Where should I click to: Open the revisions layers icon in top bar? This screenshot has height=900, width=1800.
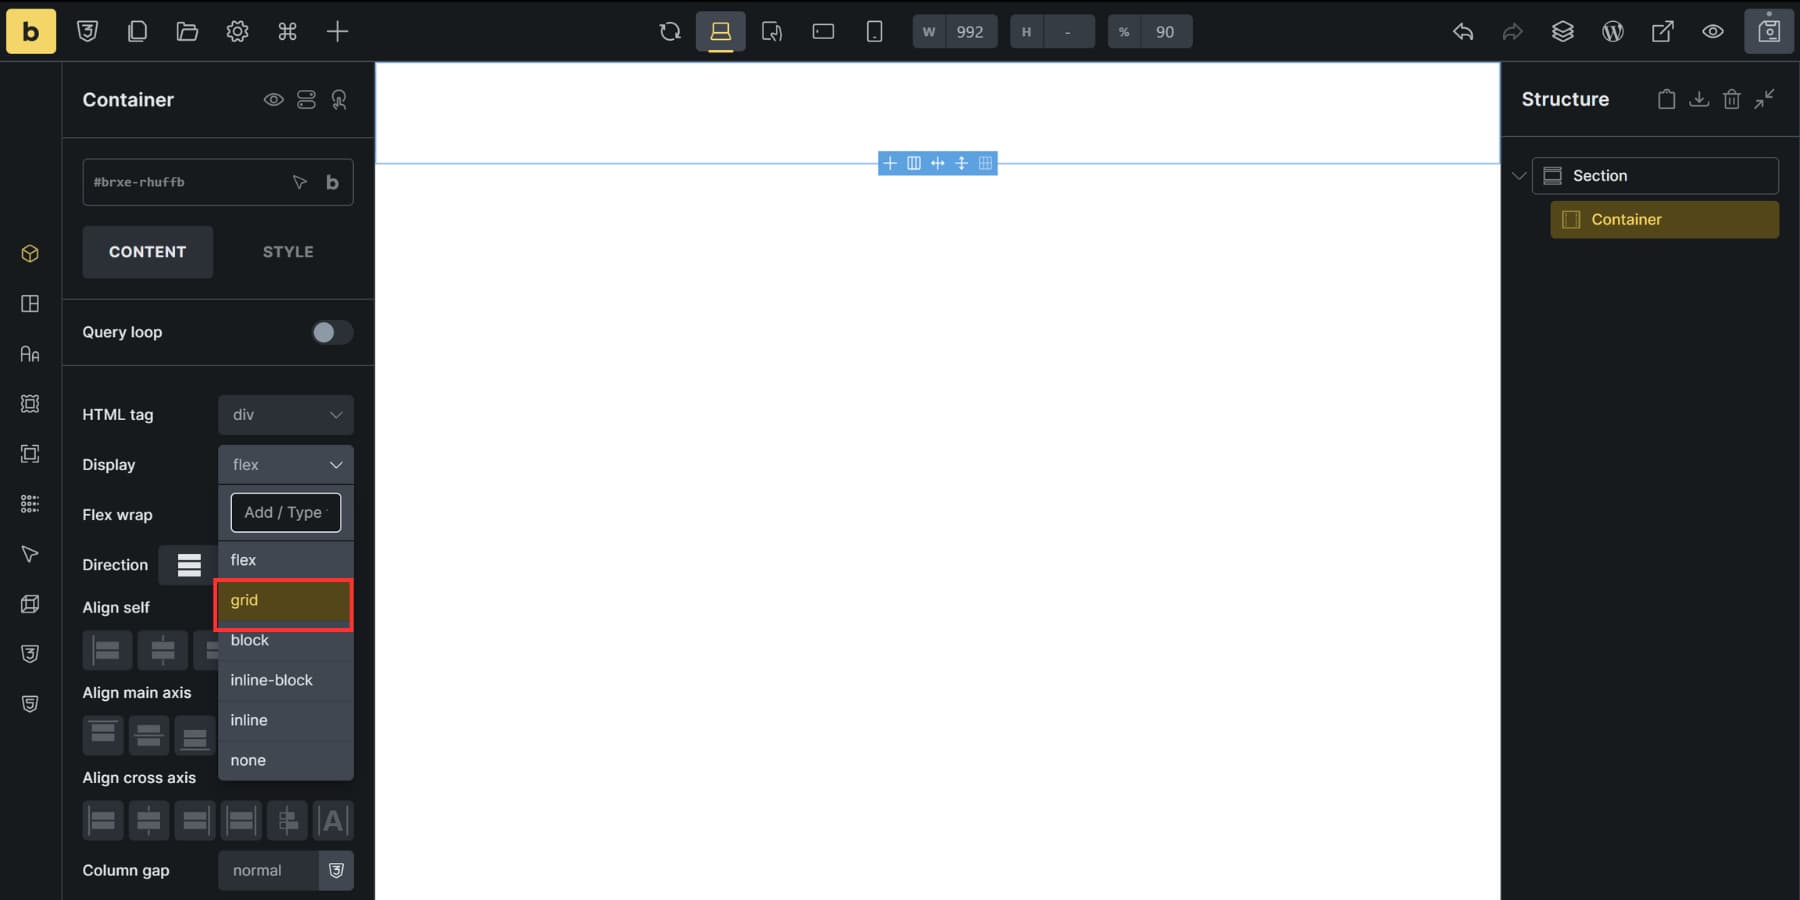1563,31
